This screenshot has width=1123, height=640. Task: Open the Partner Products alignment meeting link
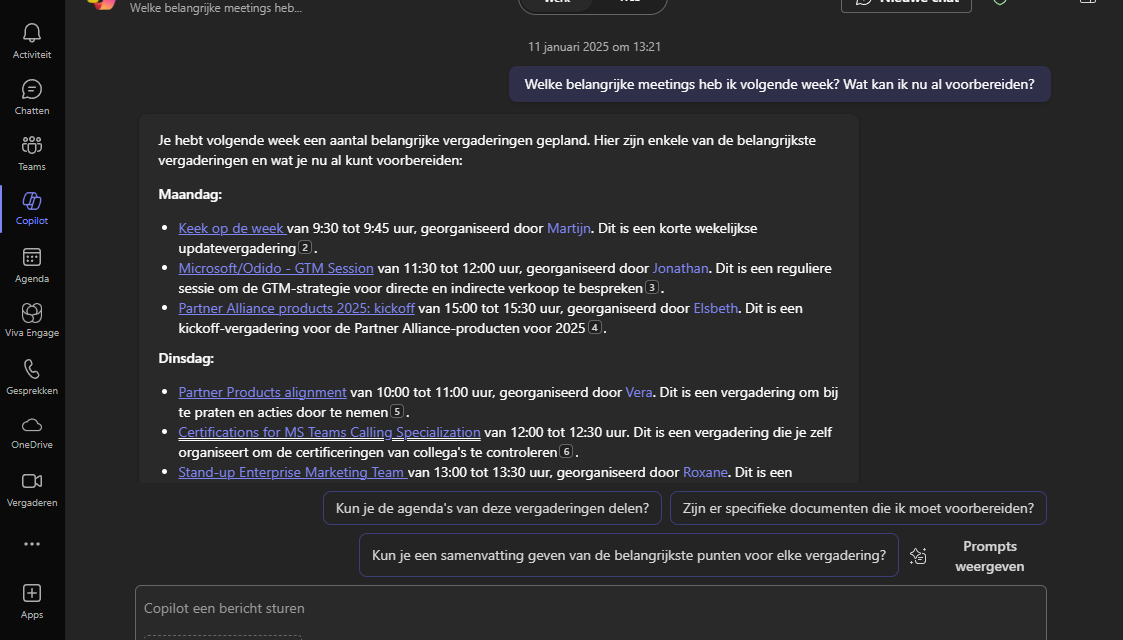click(262, 392)
